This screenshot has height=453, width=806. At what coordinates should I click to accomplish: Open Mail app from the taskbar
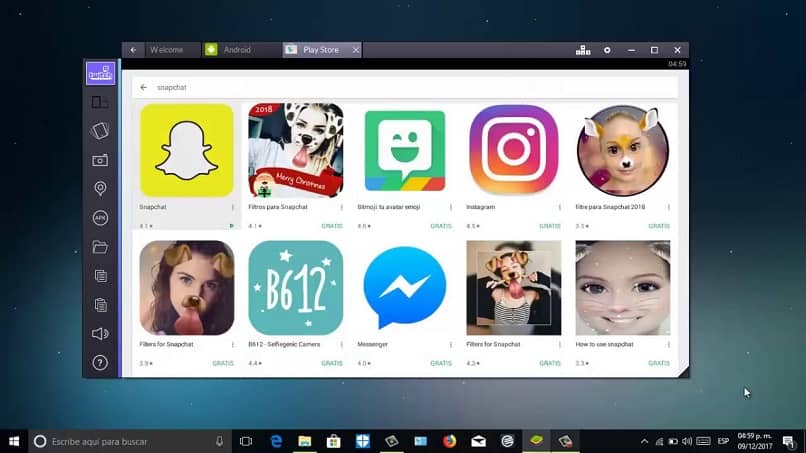[x=479, y=441]
